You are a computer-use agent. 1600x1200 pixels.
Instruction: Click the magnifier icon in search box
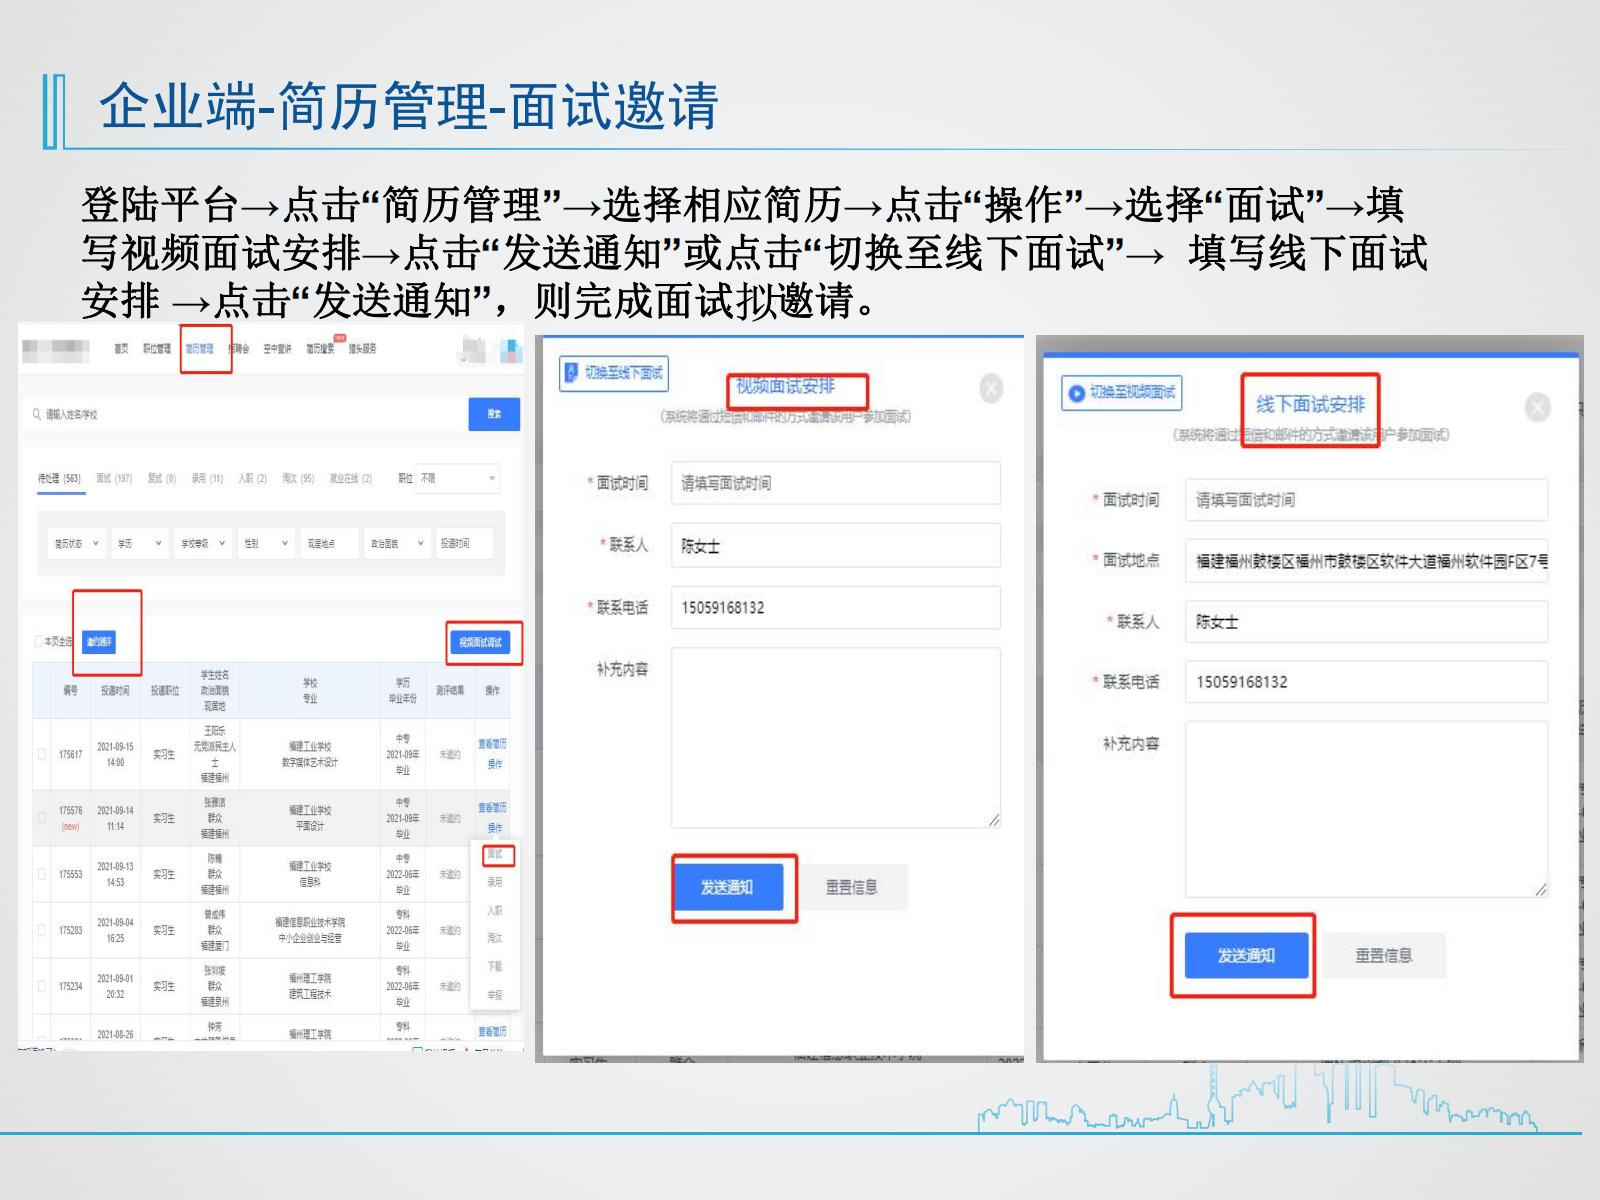click(37, 414)
